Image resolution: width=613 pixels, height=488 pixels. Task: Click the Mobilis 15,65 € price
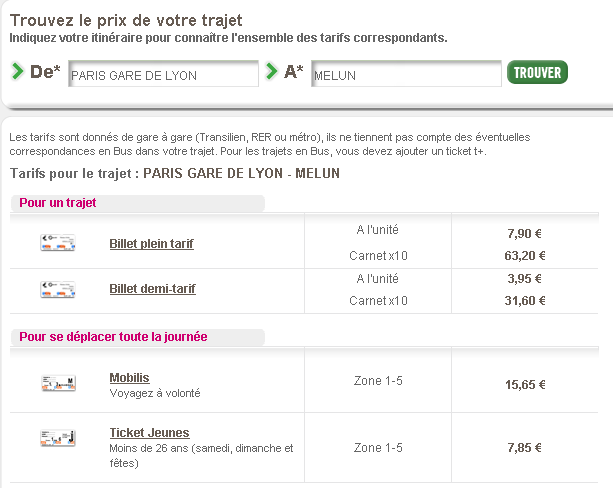[x=525, y=385]
